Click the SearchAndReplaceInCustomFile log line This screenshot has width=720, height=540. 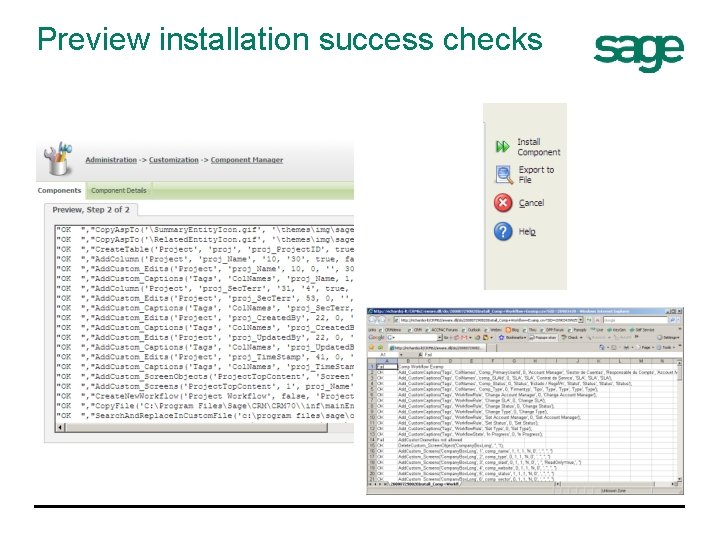pyautogui.click(x=205, y=416)
